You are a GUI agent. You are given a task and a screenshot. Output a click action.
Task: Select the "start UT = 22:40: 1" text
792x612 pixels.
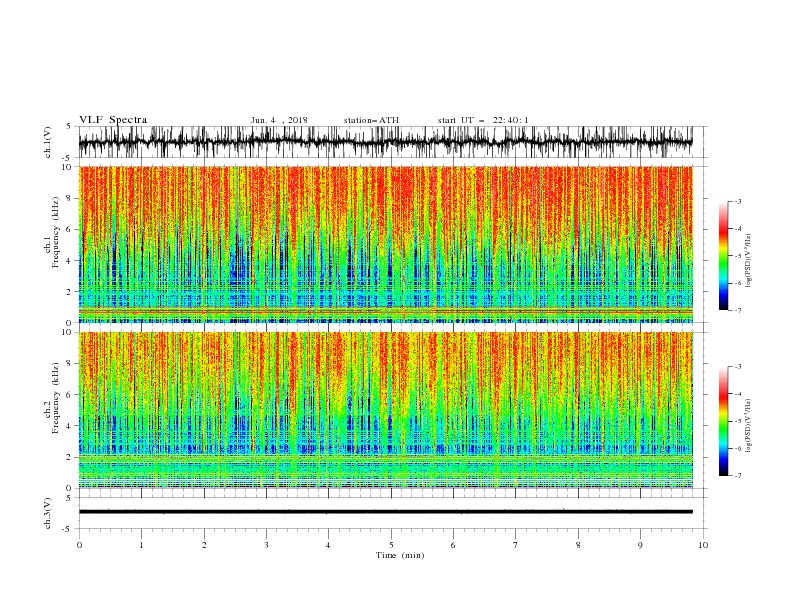(x=483, y=120)
